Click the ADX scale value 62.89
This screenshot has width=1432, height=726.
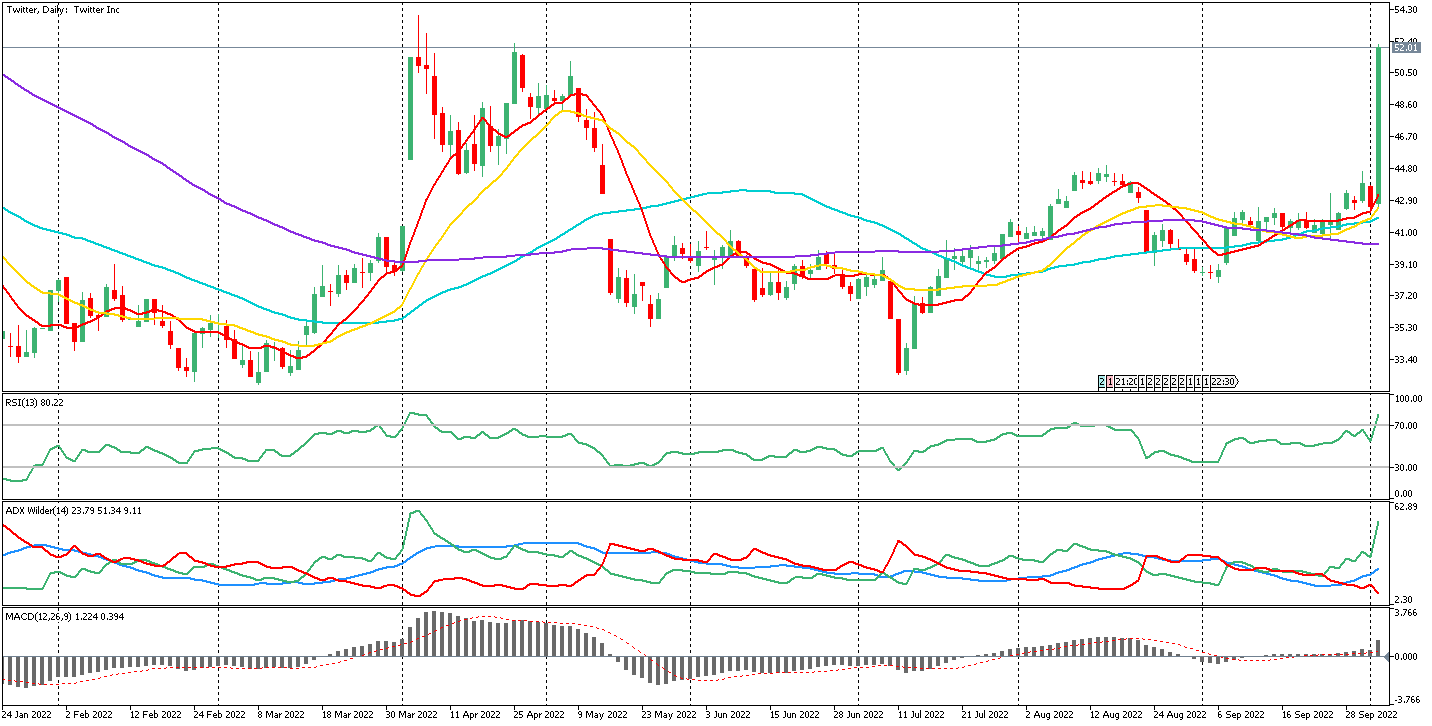click(x=1406, y=508)
